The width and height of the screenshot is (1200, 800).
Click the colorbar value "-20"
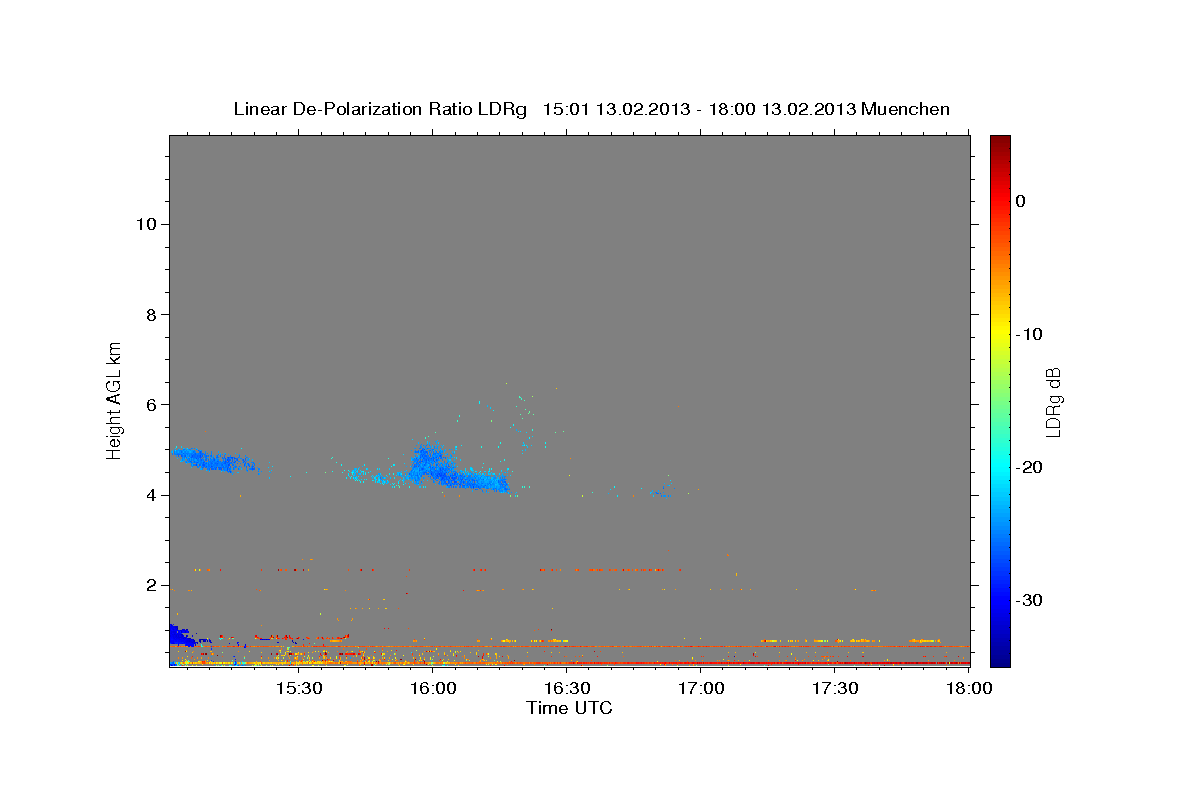click(1030, 467)
